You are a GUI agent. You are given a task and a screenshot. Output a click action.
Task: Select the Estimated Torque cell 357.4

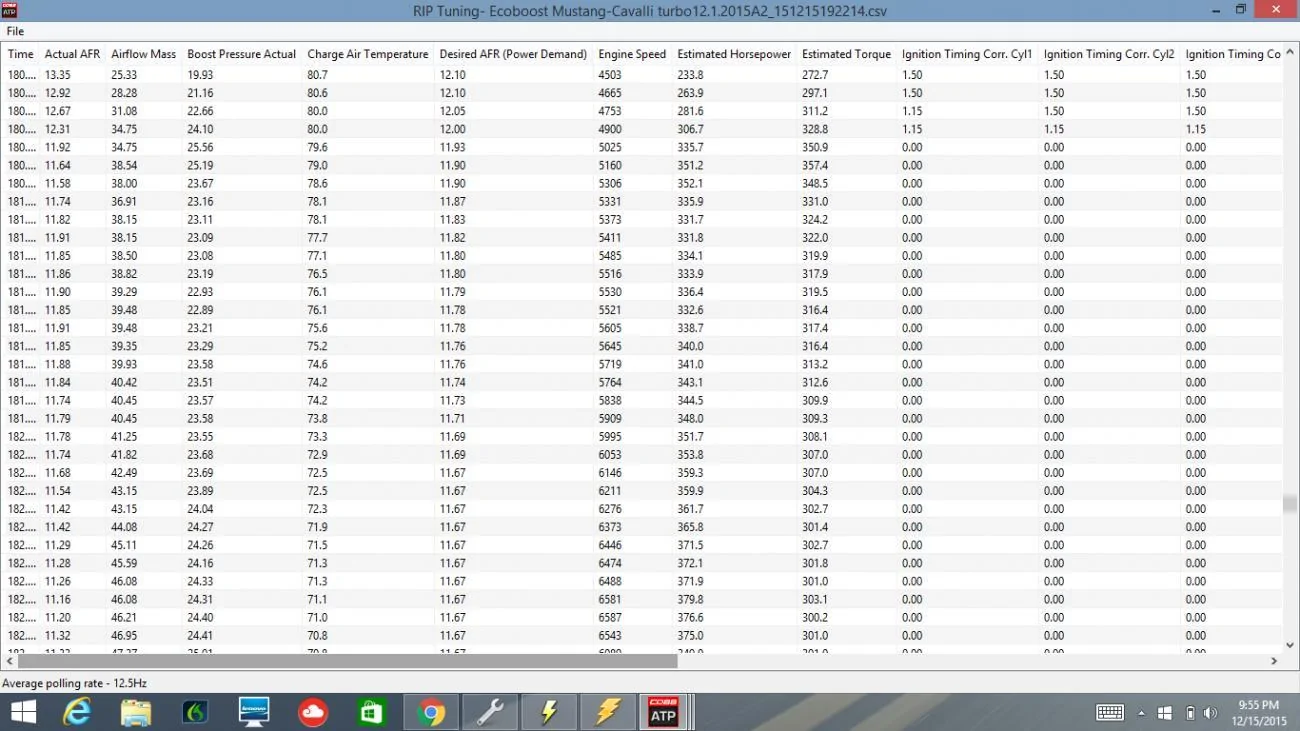point(815,165)
